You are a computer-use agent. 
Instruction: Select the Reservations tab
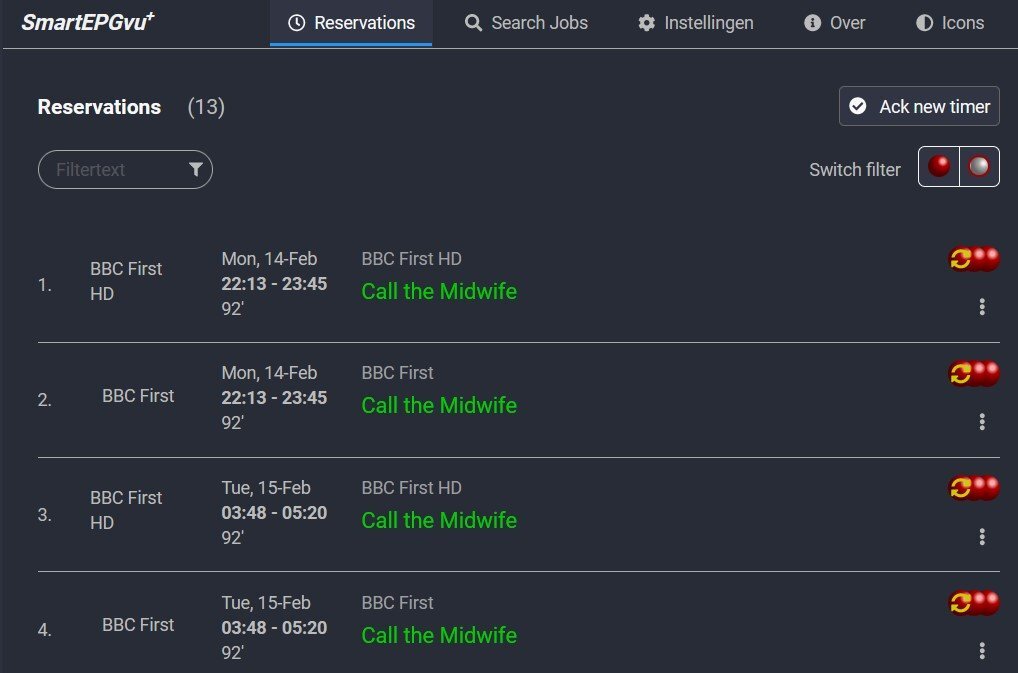tap(351, 22)
